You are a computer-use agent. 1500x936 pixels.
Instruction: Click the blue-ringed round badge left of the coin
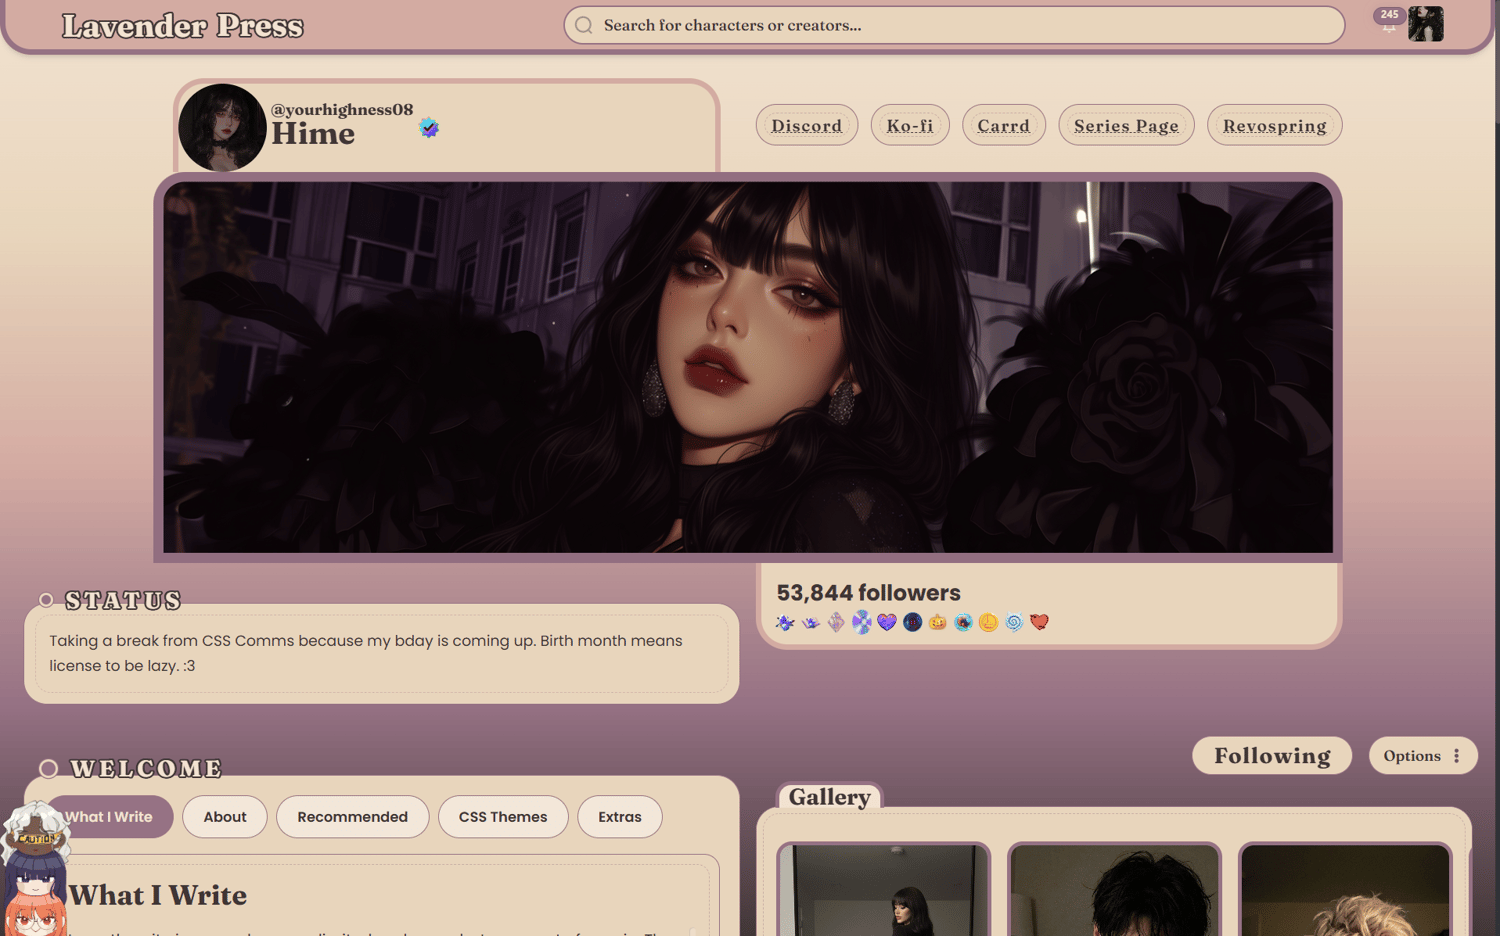(x=963, y=622)
